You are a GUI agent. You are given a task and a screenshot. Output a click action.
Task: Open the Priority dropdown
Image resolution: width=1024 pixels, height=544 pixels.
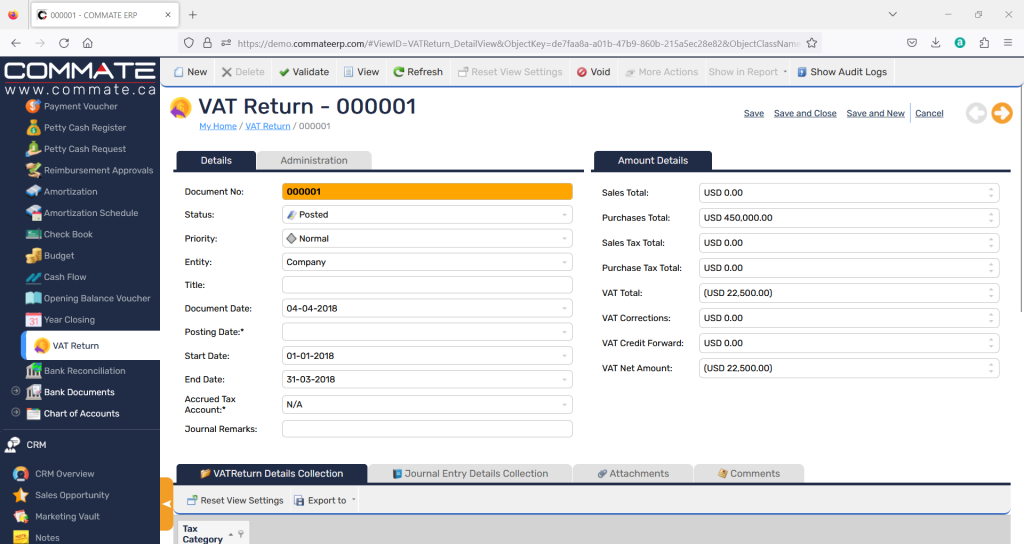[564, 239]
